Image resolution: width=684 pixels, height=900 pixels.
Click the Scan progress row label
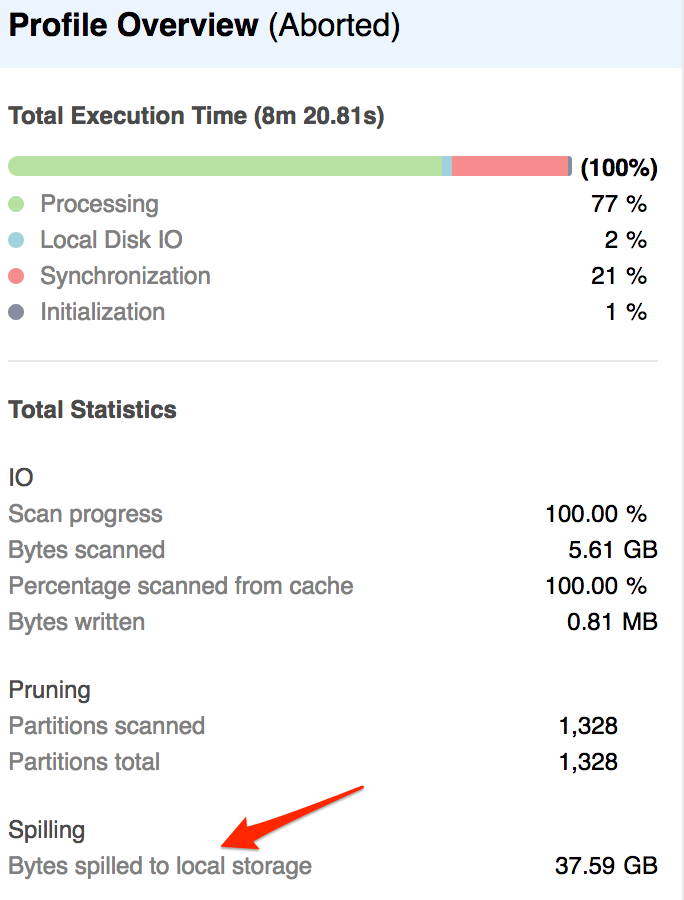click(85, 514)
